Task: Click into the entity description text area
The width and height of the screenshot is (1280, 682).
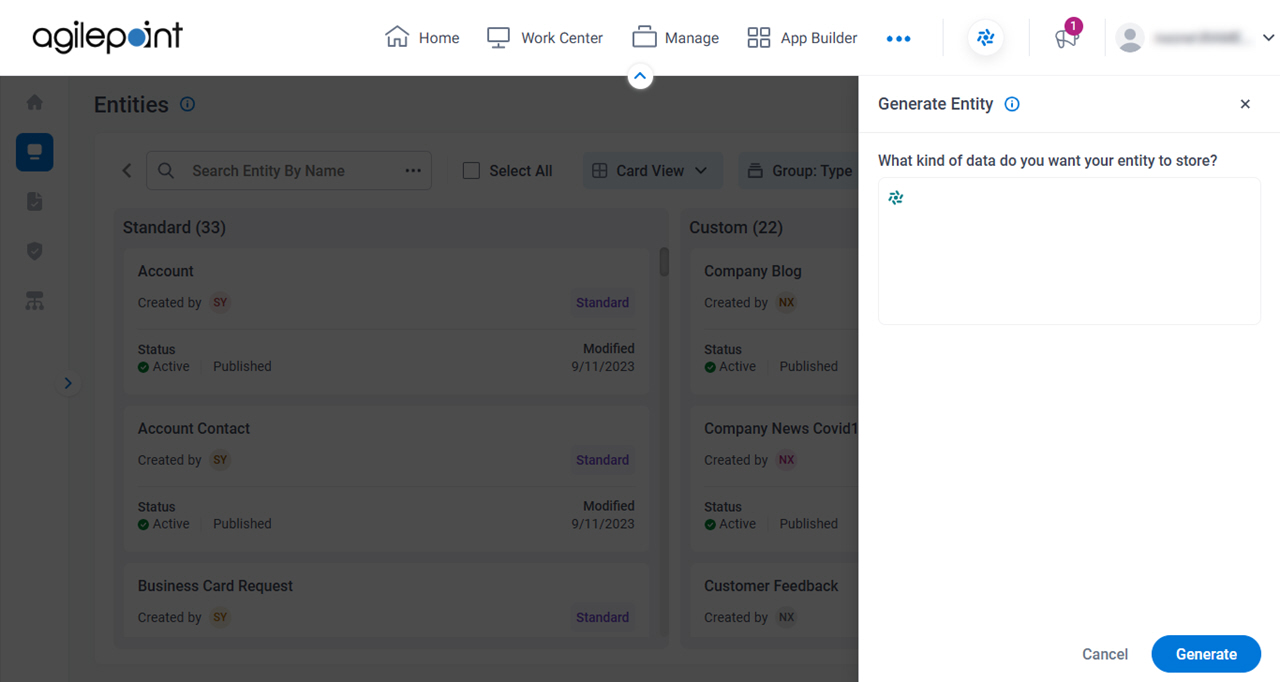Action: coord(1069,251)
